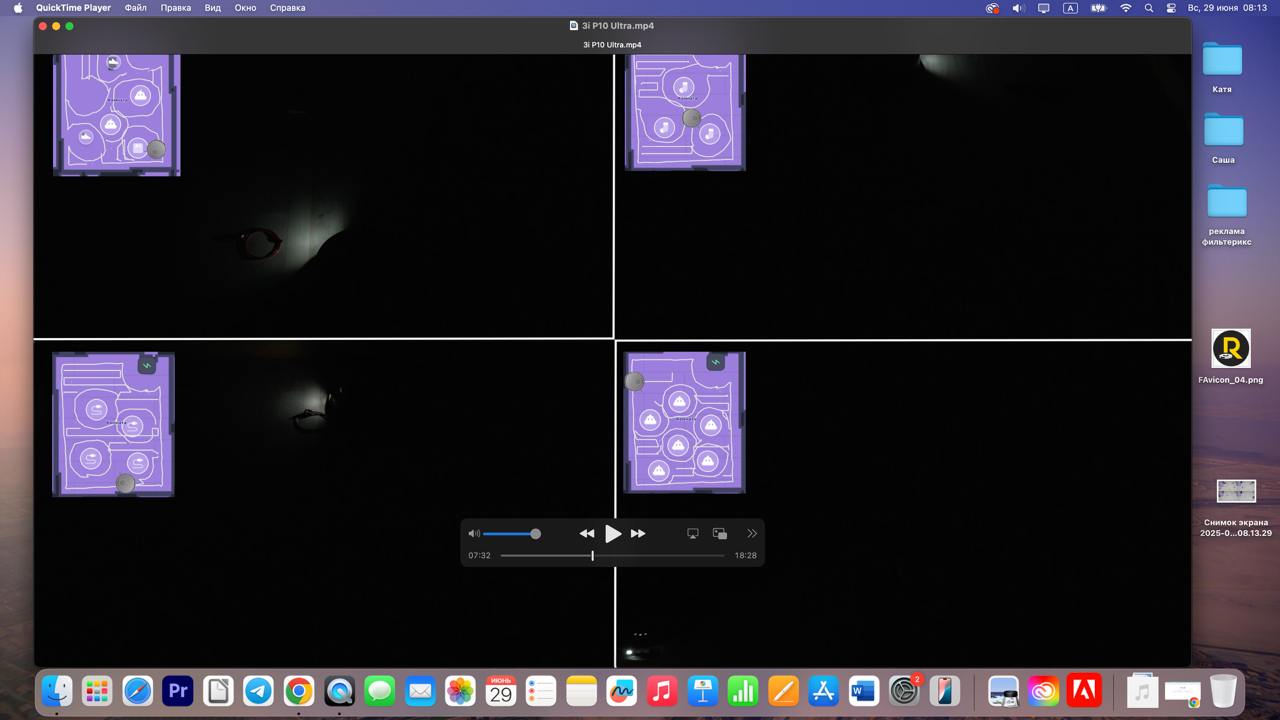Click the blue volume slider knob
The width and height of the screenshot is (1280, 720).
(x=535, y=534)
